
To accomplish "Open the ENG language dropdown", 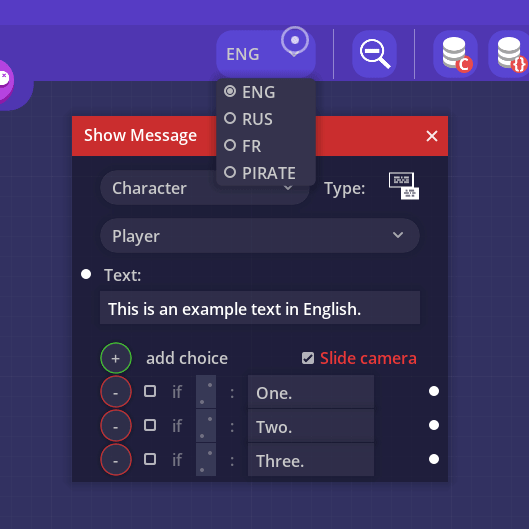I will click(266, 54).
